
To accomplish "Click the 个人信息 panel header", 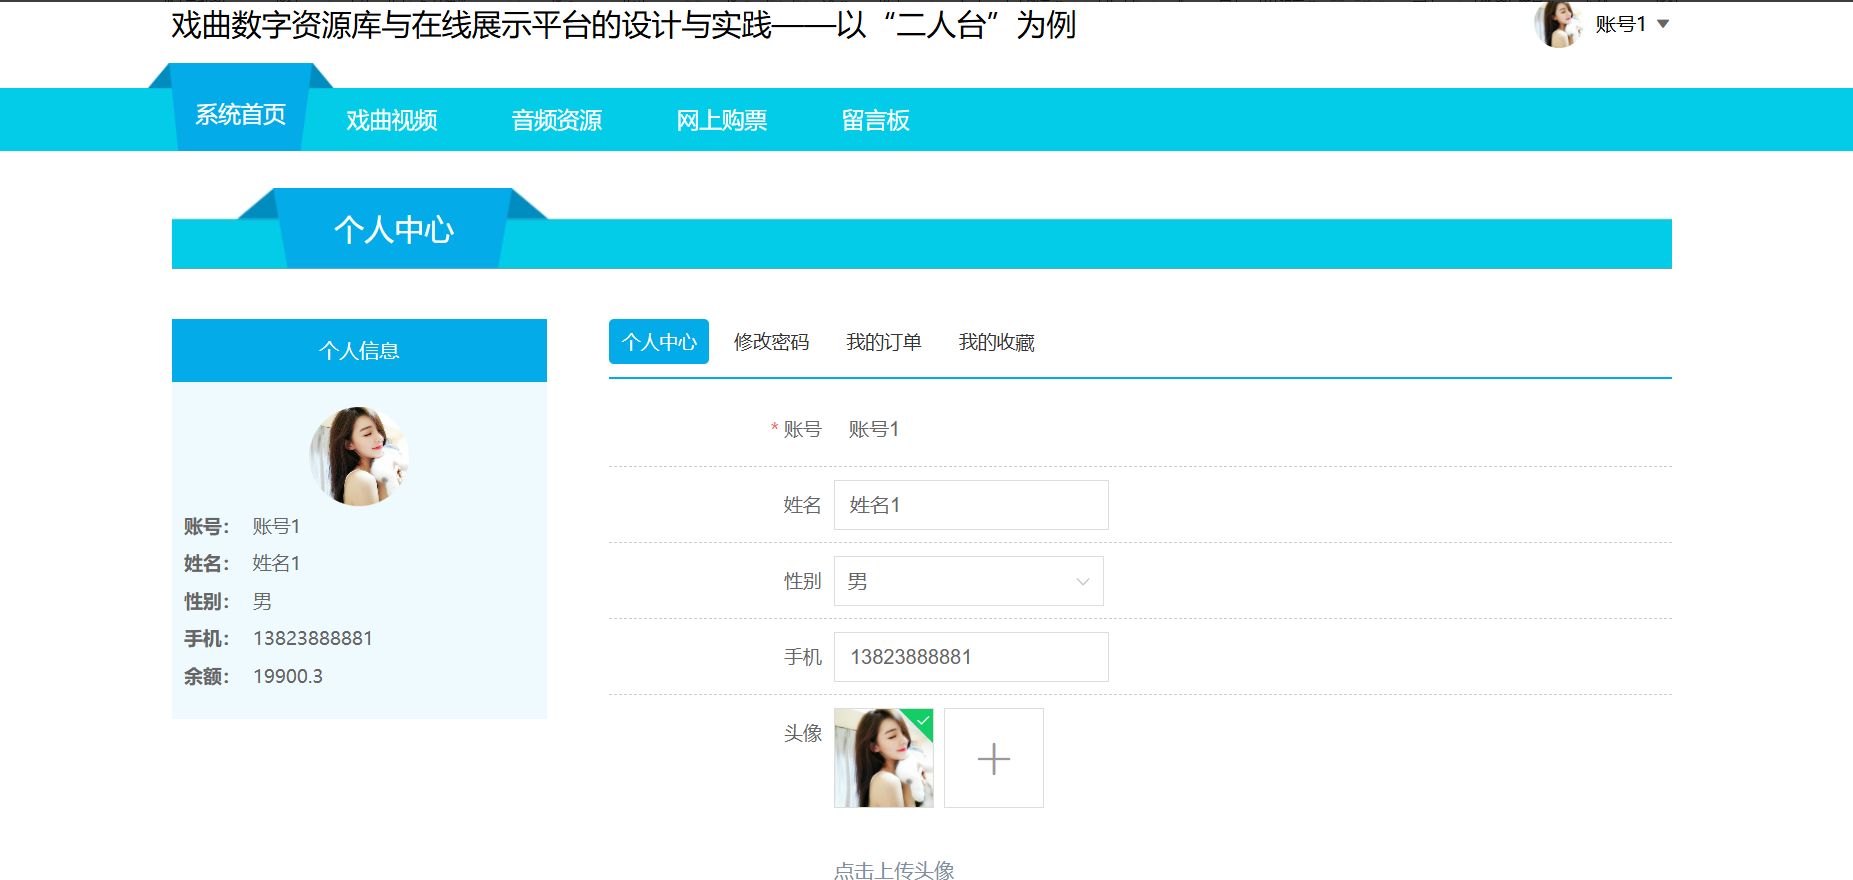I will (359, 350).
